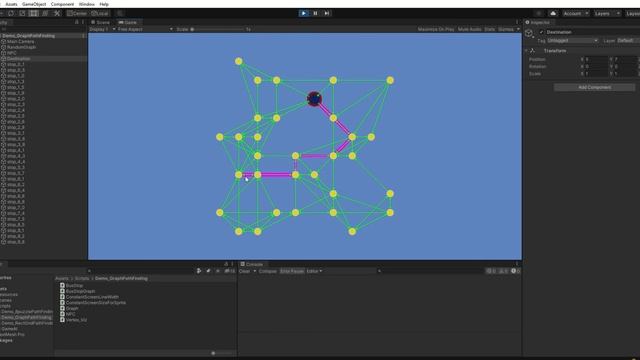Toggle Console Collapse
The height and width of the screenshot is (360, 640).
point(267,271)
